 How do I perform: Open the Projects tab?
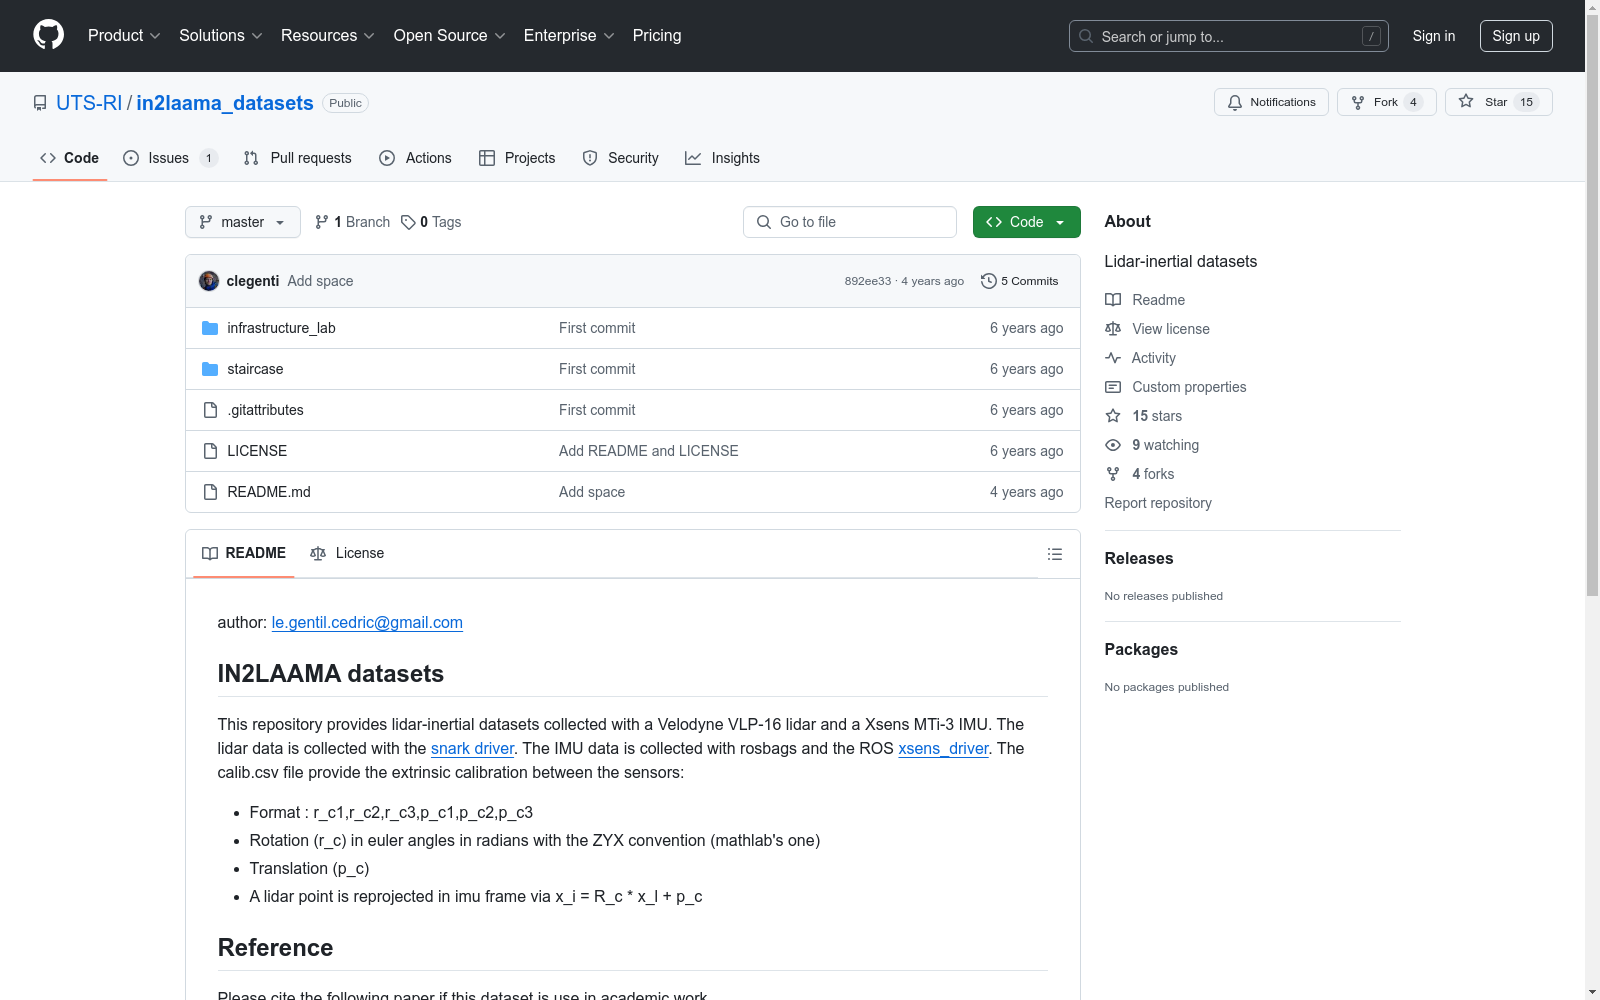[517, 158]
